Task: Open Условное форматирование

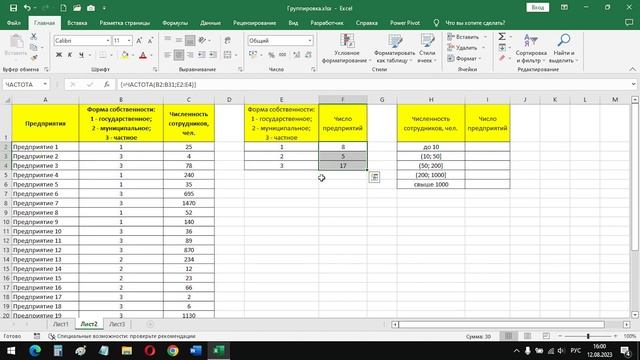Action: (x=347, y=49)
